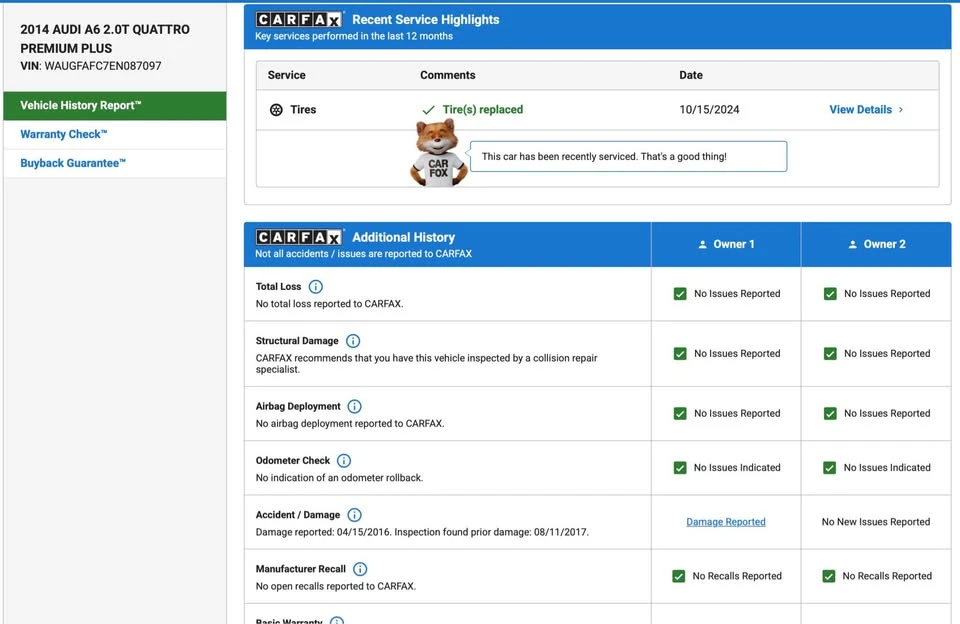Select the Owner 1 column header
The height and width of the screenshot is (624, 960).
click(726, 244)
